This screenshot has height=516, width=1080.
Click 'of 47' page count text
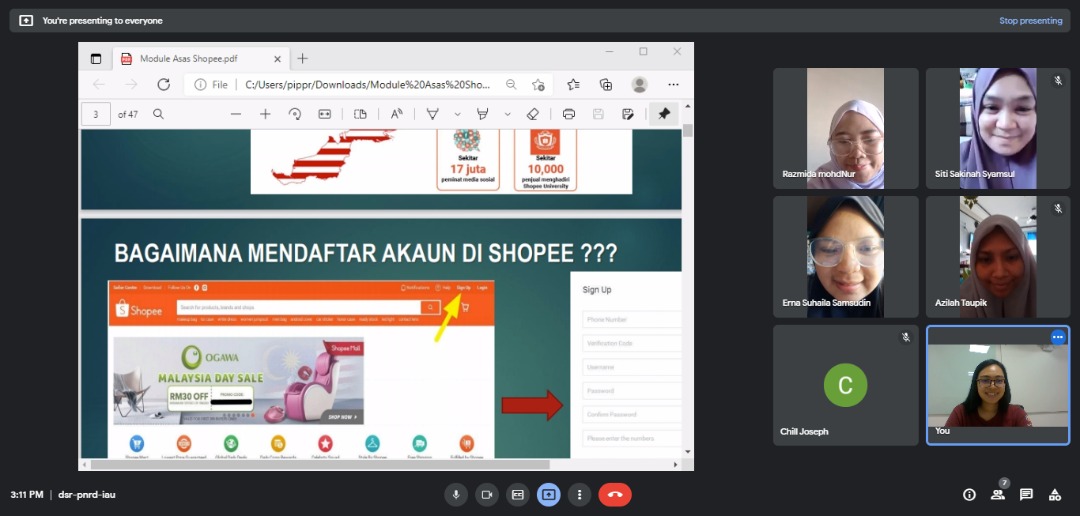click(x=128, y=114)
